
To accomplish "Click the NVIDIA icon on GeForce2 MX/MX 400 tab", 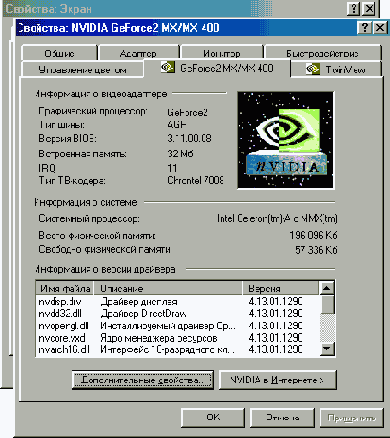I will (x=168, y=68).
